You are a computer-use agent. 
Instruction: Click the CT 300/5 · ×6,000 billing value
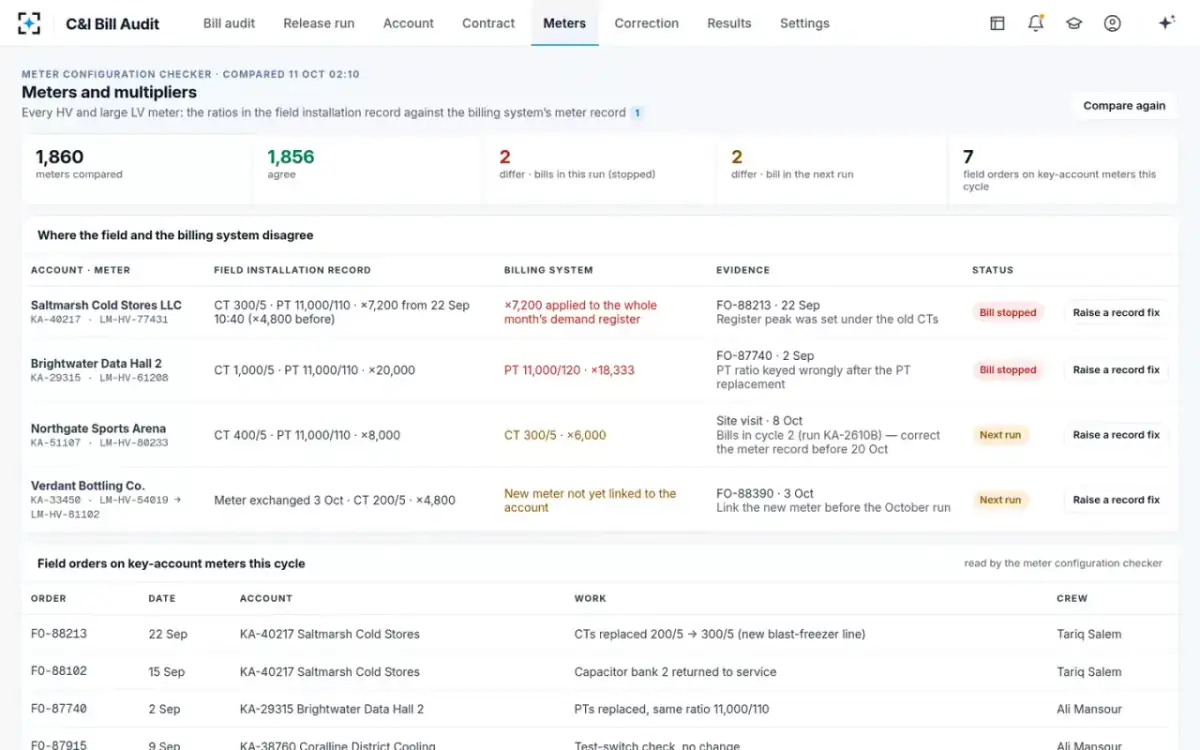555,435
